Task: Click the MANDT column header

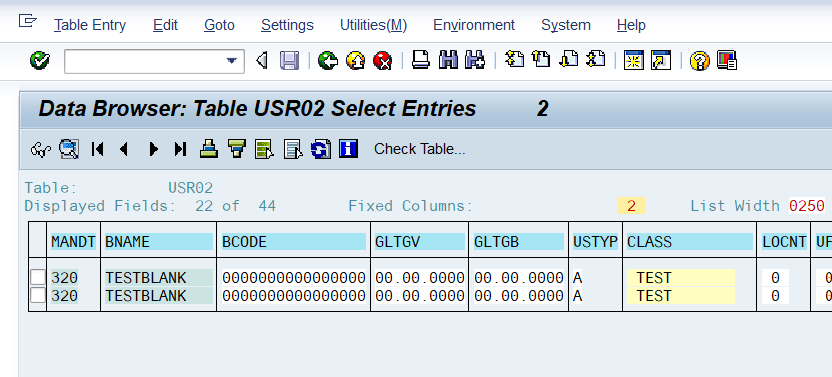Action: pyautogui.click(x=73, y=242)
